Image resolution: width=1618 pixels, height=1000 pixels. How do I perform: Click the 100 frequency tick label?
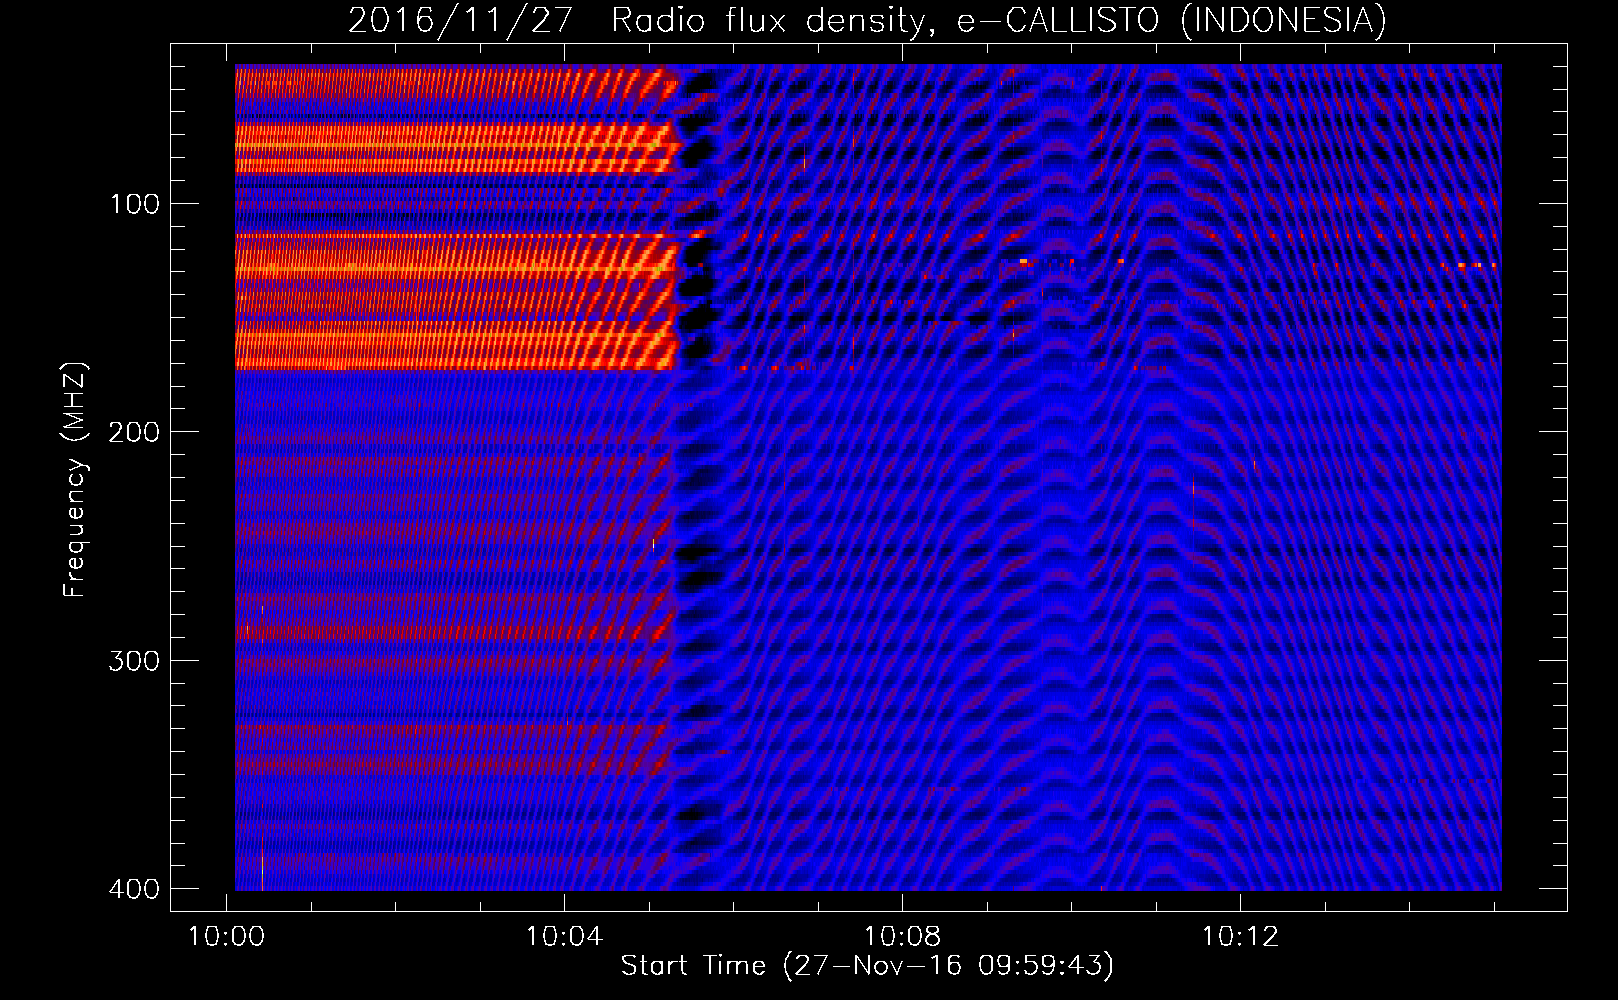tap(134, 204)
